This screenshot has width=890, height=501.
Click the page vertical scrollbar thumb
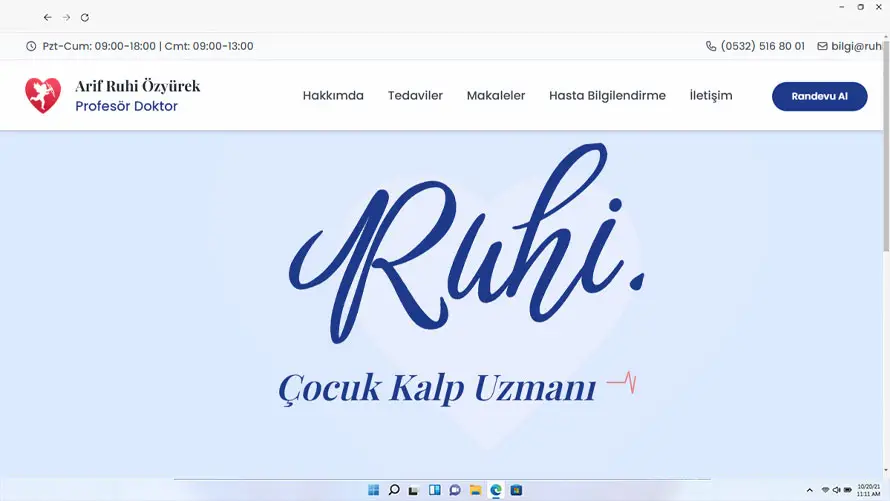886,145
